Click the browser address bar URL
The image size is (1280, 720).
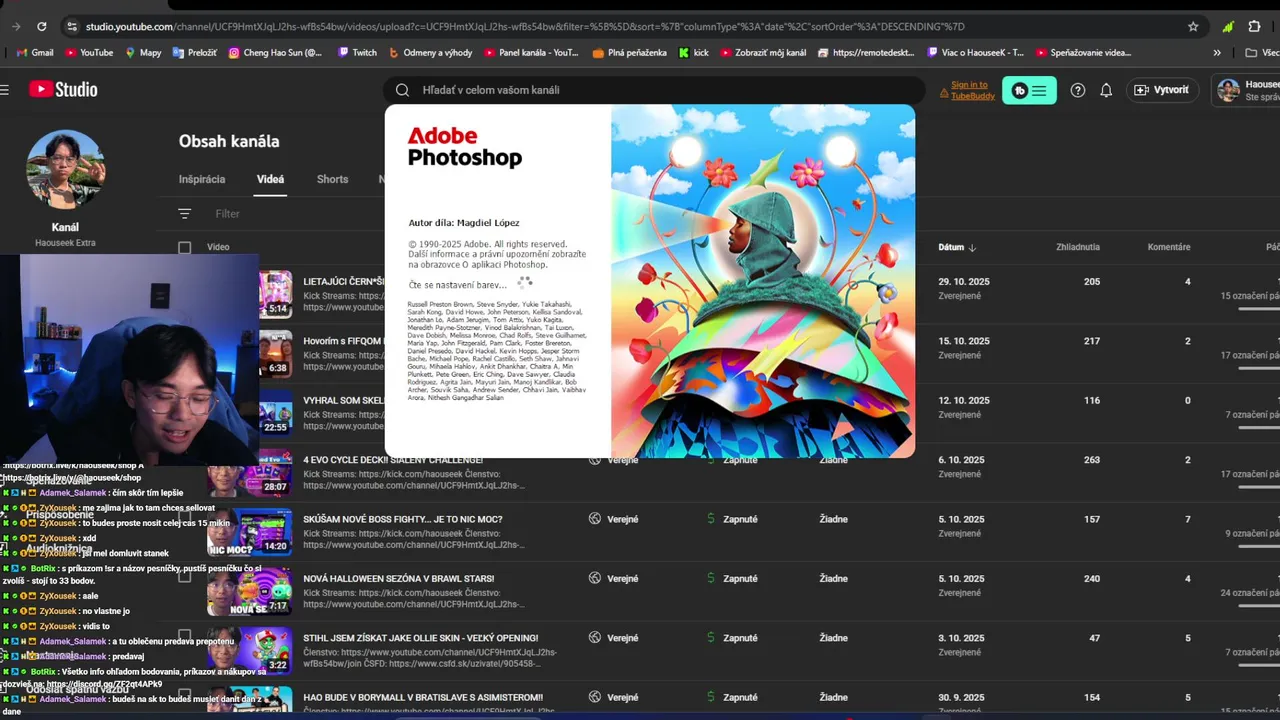(x=525, y=27)
